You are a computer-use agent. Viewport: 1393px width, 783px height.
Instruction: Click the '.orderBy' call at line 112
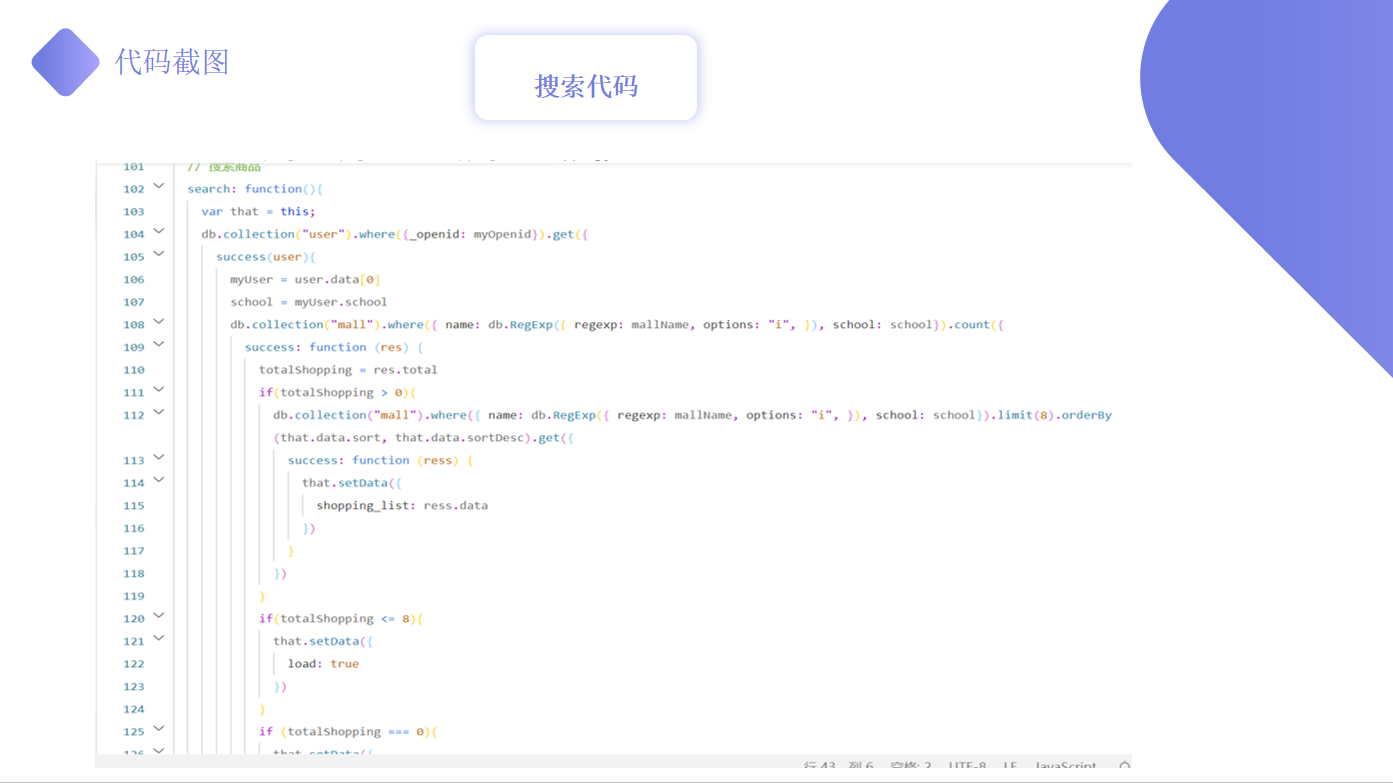pyautogui.click(x=1083, y=415)
